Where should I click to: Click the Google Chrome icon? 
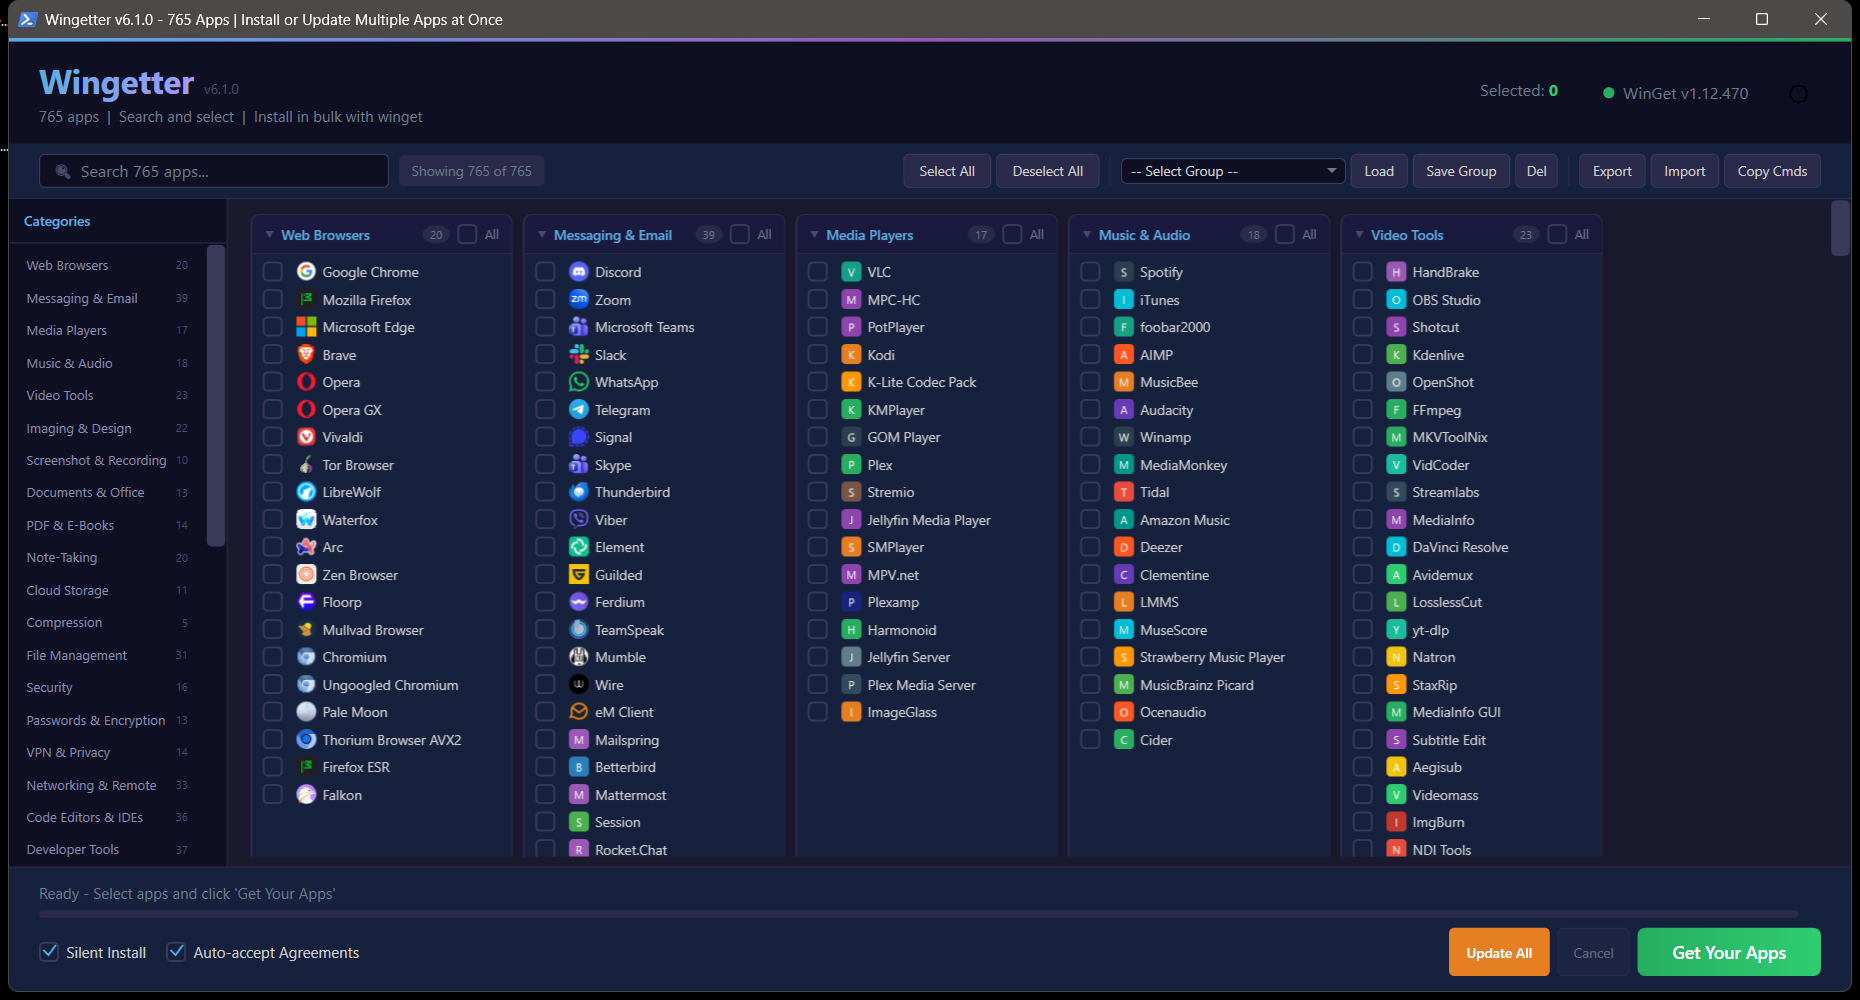pos(305,271)
